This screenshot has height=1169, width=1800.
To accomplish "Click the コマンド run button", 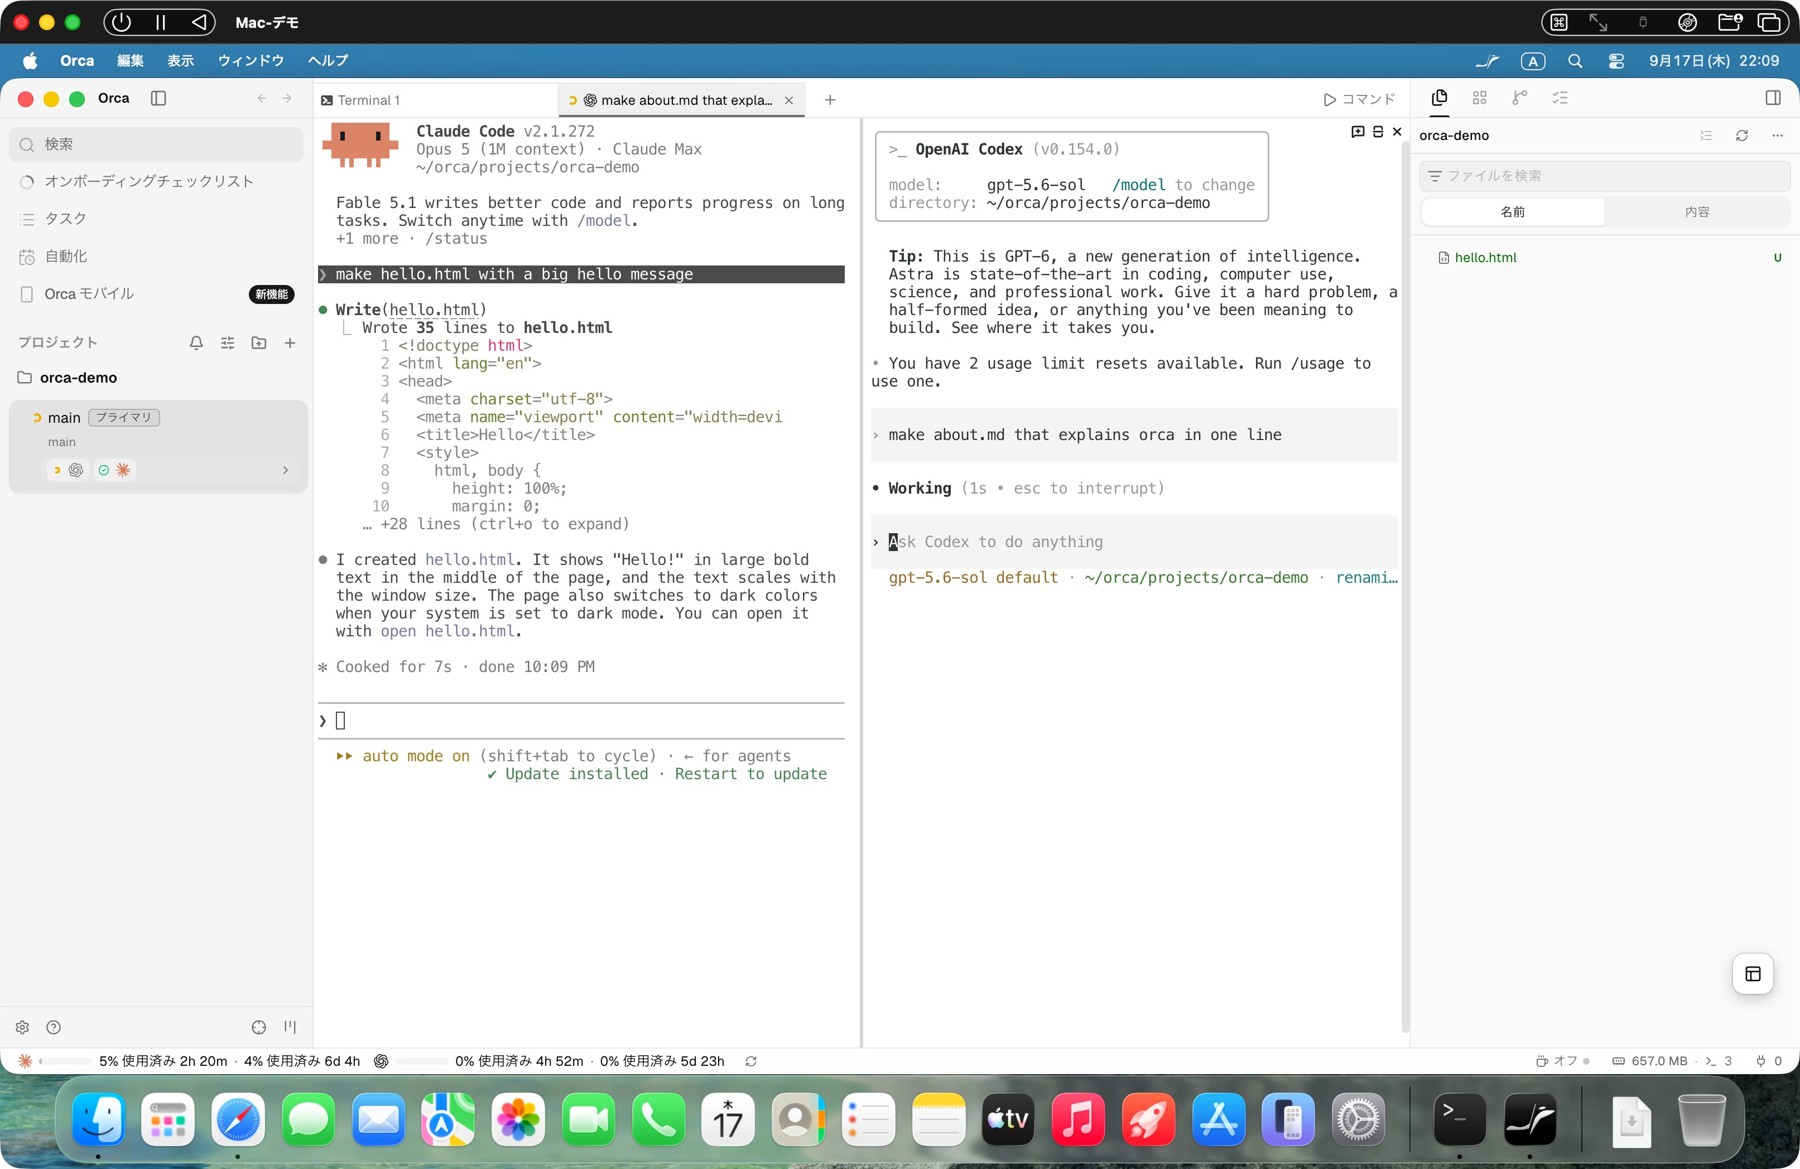I will click(1359, 99).
